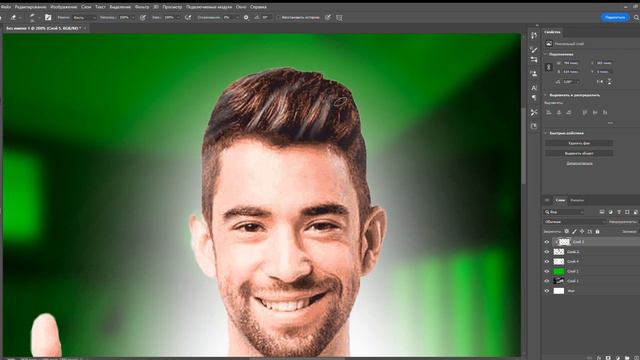Lock image pixels brush icon in Layers
This screenshot has width=640, height=360.
tap(574, 231)
